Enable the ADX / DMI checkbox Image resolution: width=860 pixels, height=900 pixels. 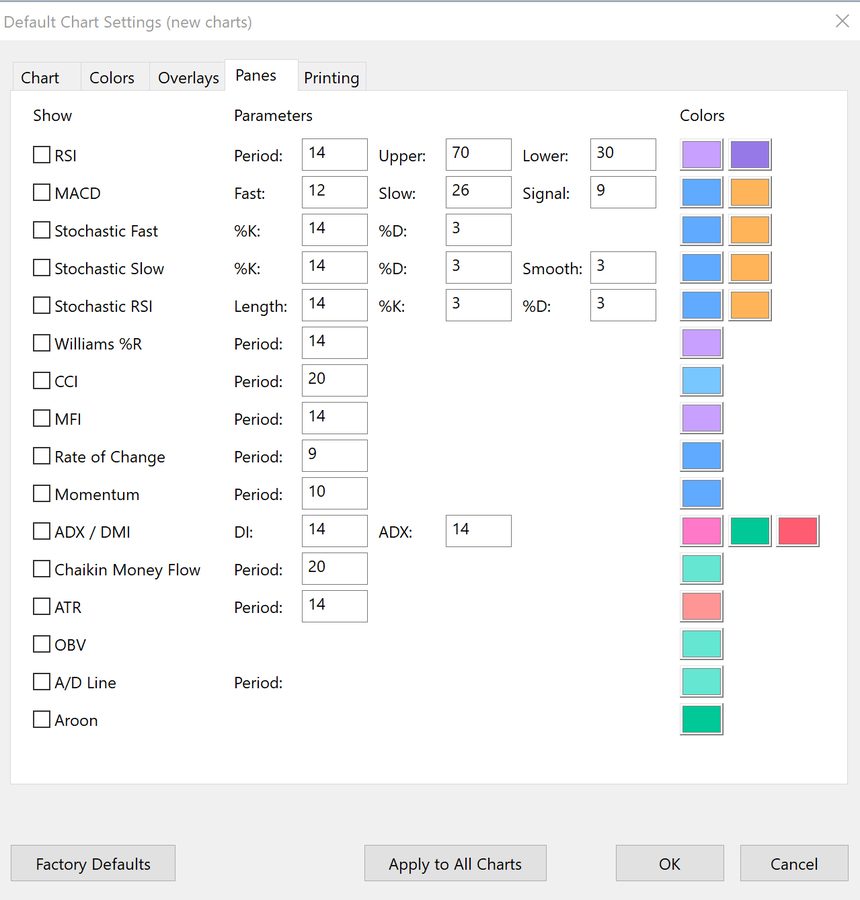[x=41, y=531]
